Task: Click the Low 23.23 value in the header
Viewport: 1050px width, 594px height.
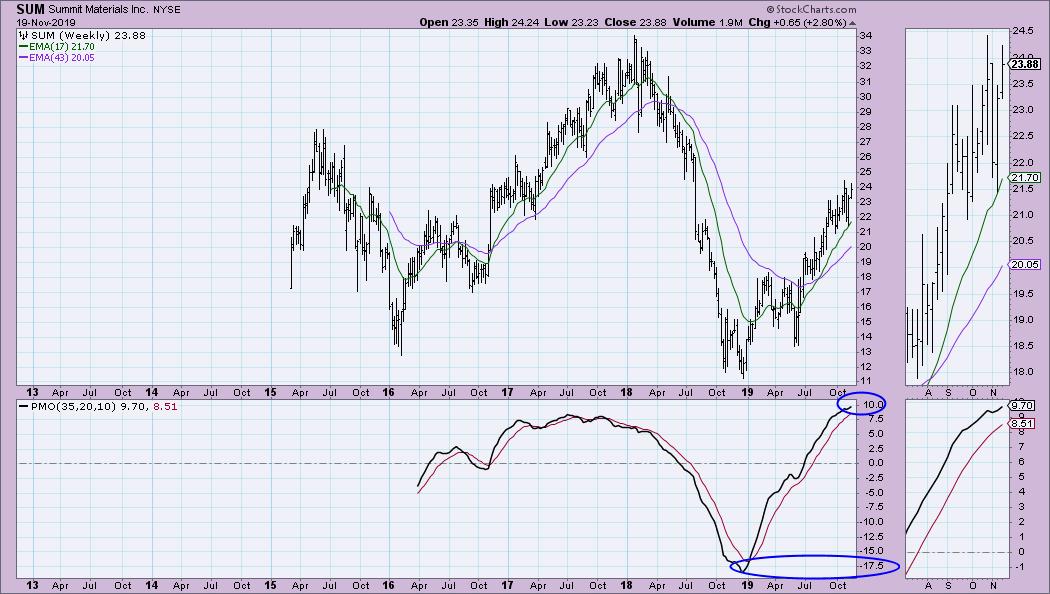Action: (573, 22)
